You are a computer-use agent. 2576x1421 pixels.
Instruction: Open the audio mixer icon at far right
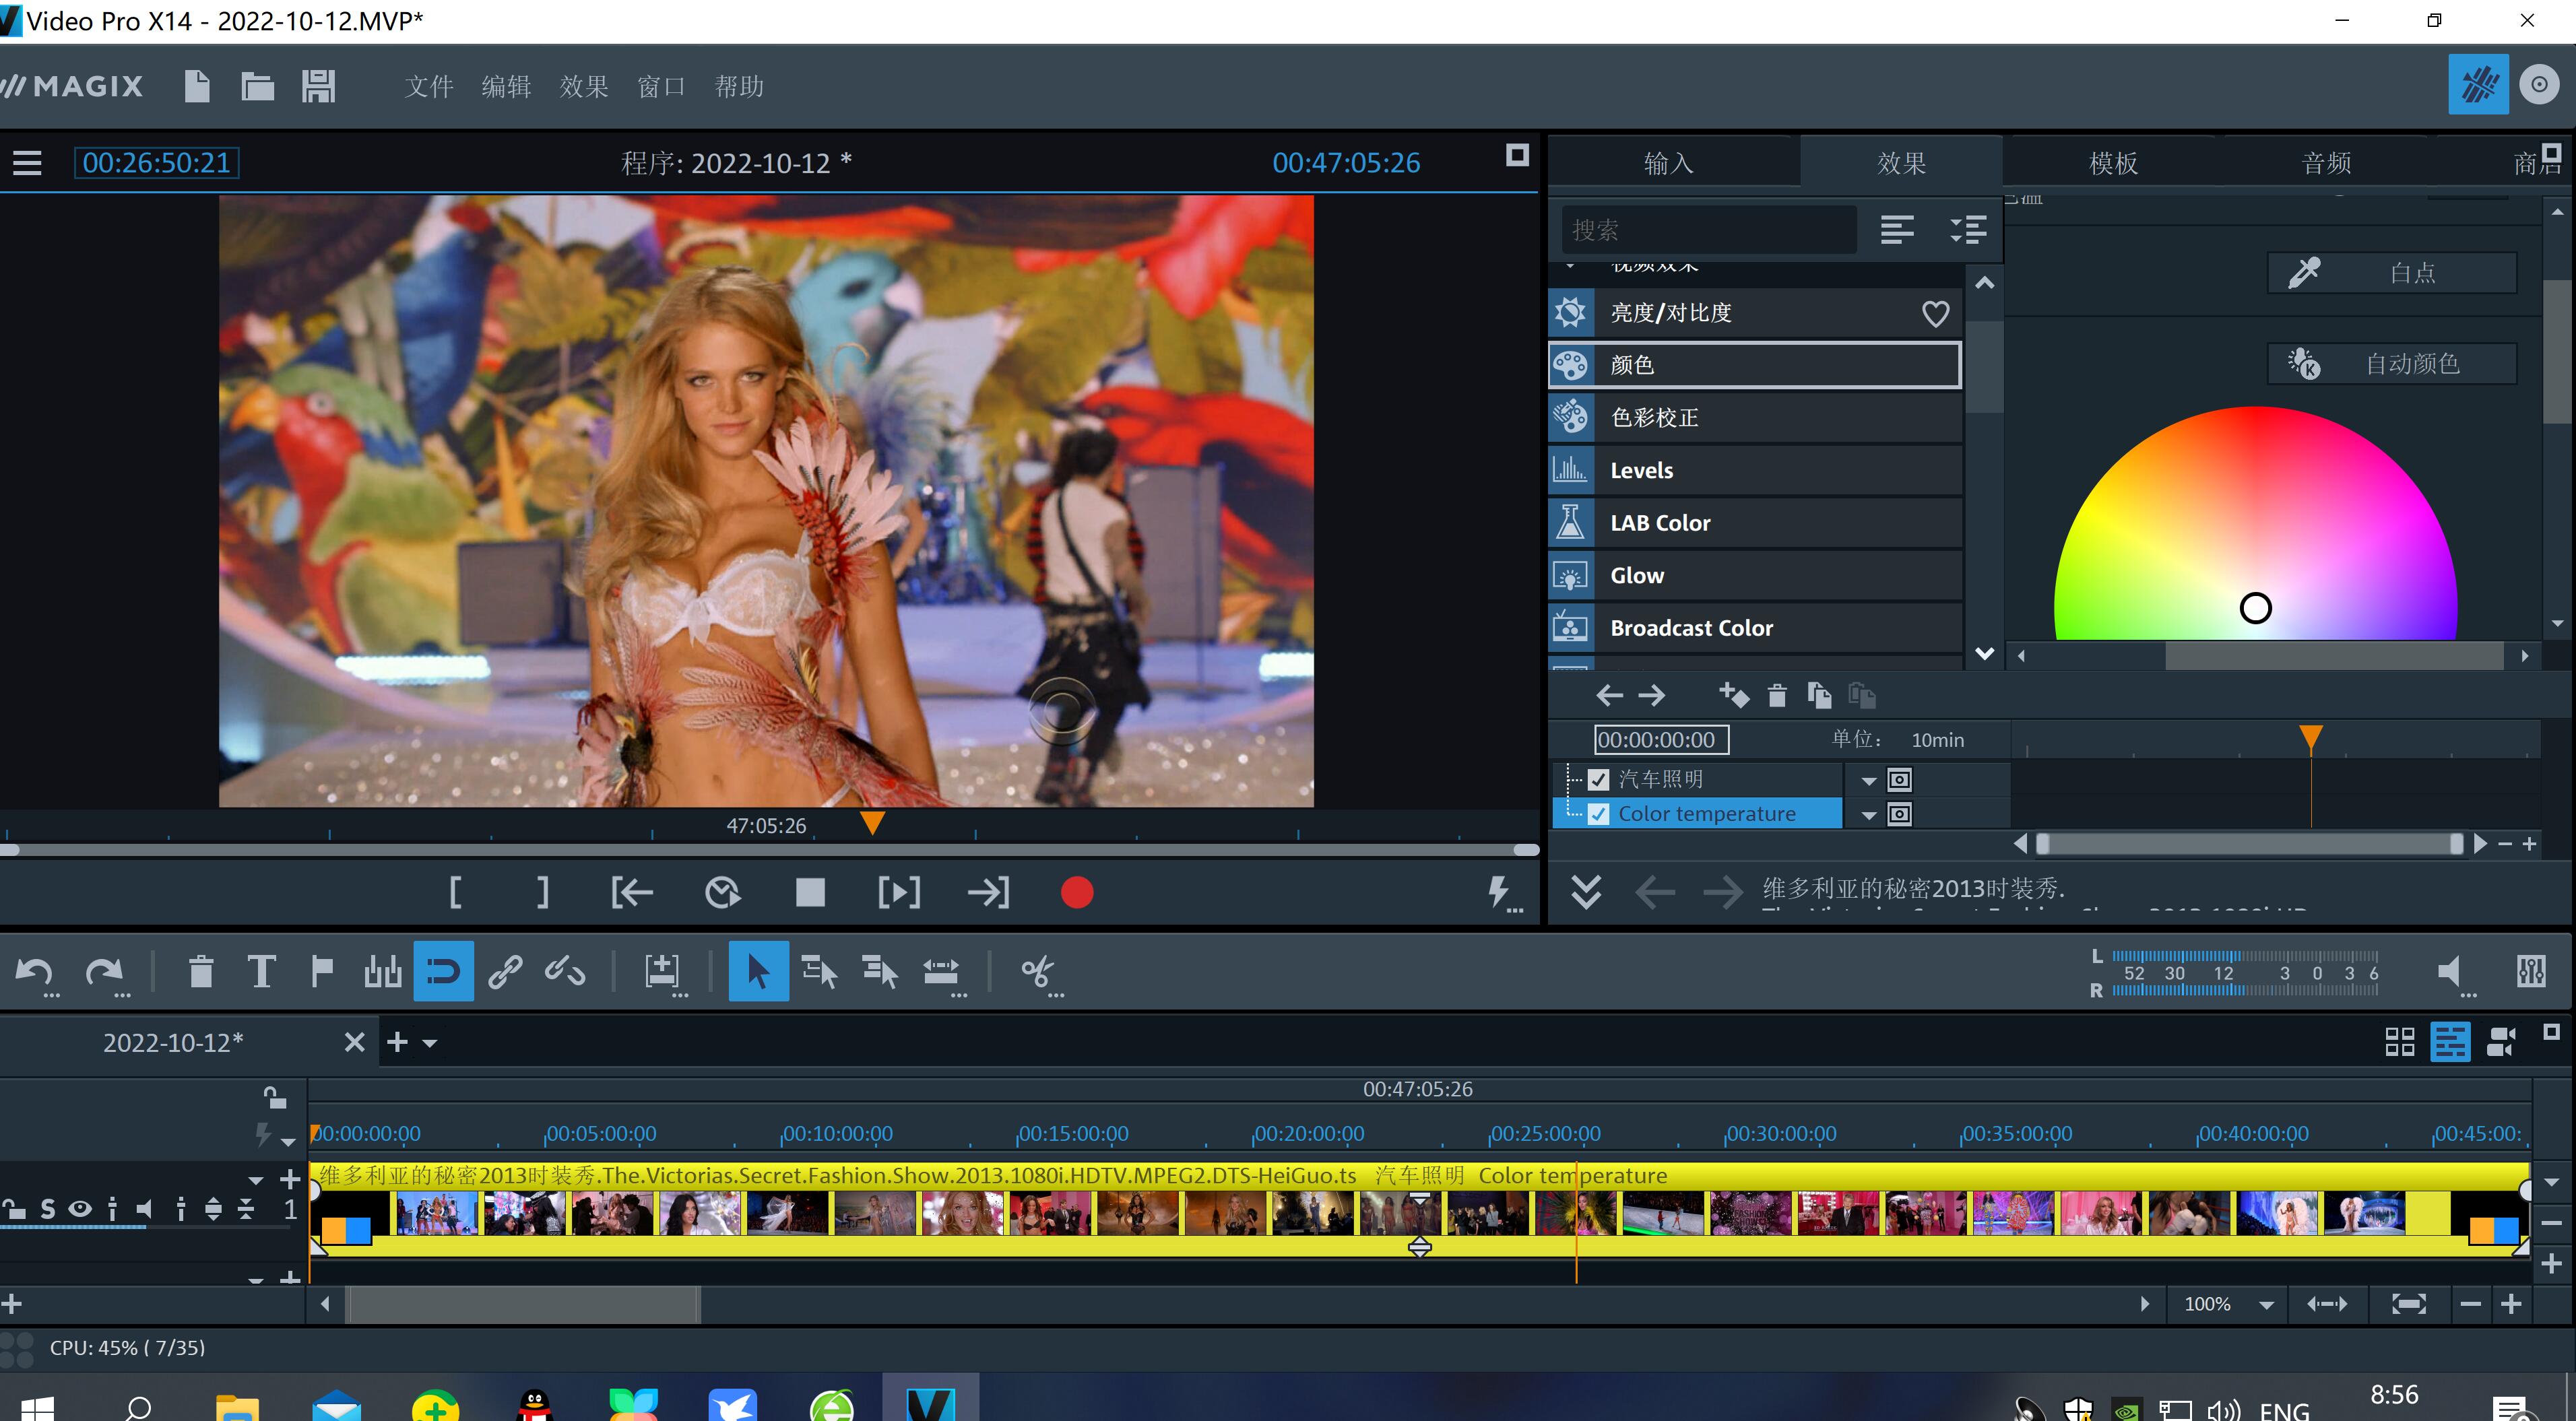pyautogui.click(x=2531, y=971)
